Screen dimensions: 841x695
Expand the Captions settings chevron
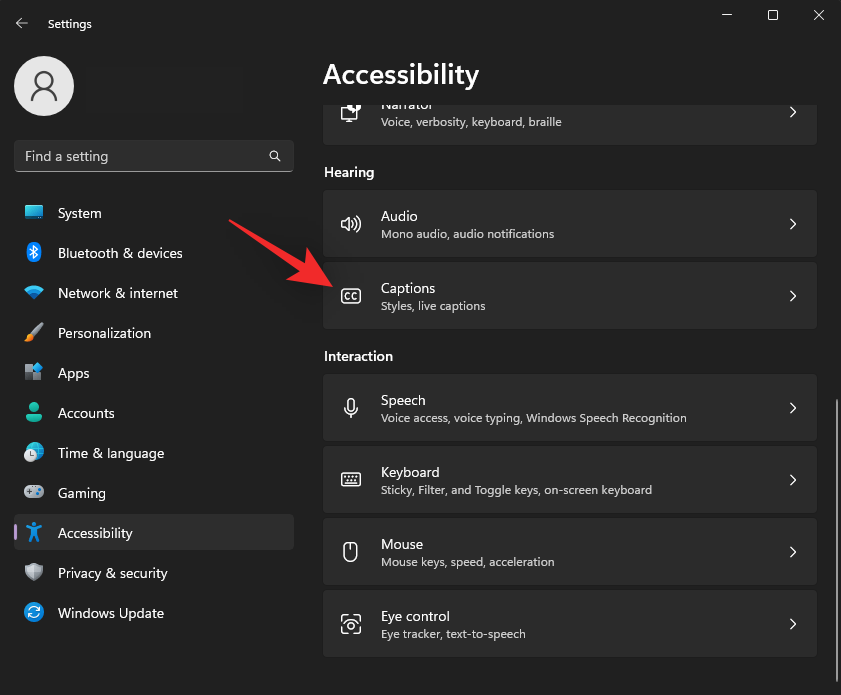pyautogui.click(x=793, y=295)
